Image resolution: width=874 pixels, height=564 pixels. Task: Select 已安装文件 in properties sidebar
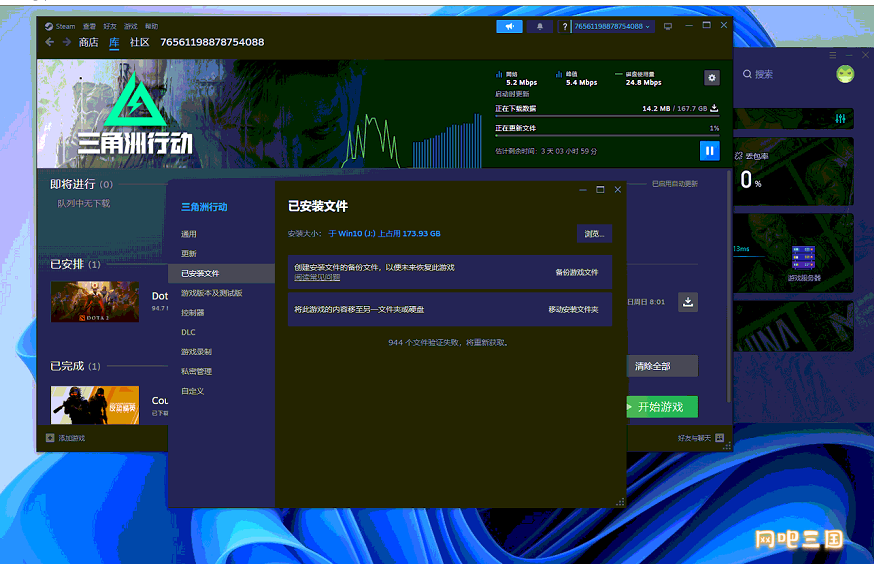point(221,273)
